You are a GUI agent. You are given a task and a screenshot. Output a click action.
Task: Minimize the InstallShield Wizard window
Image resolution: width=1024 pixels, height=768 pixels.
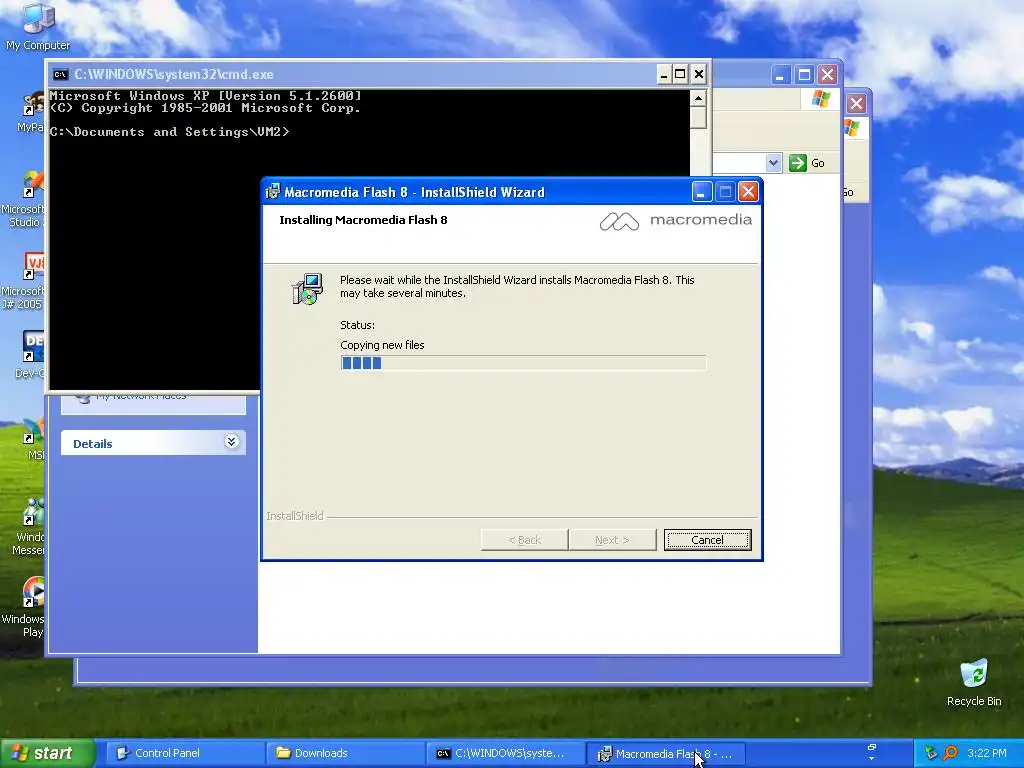point(702,191)
